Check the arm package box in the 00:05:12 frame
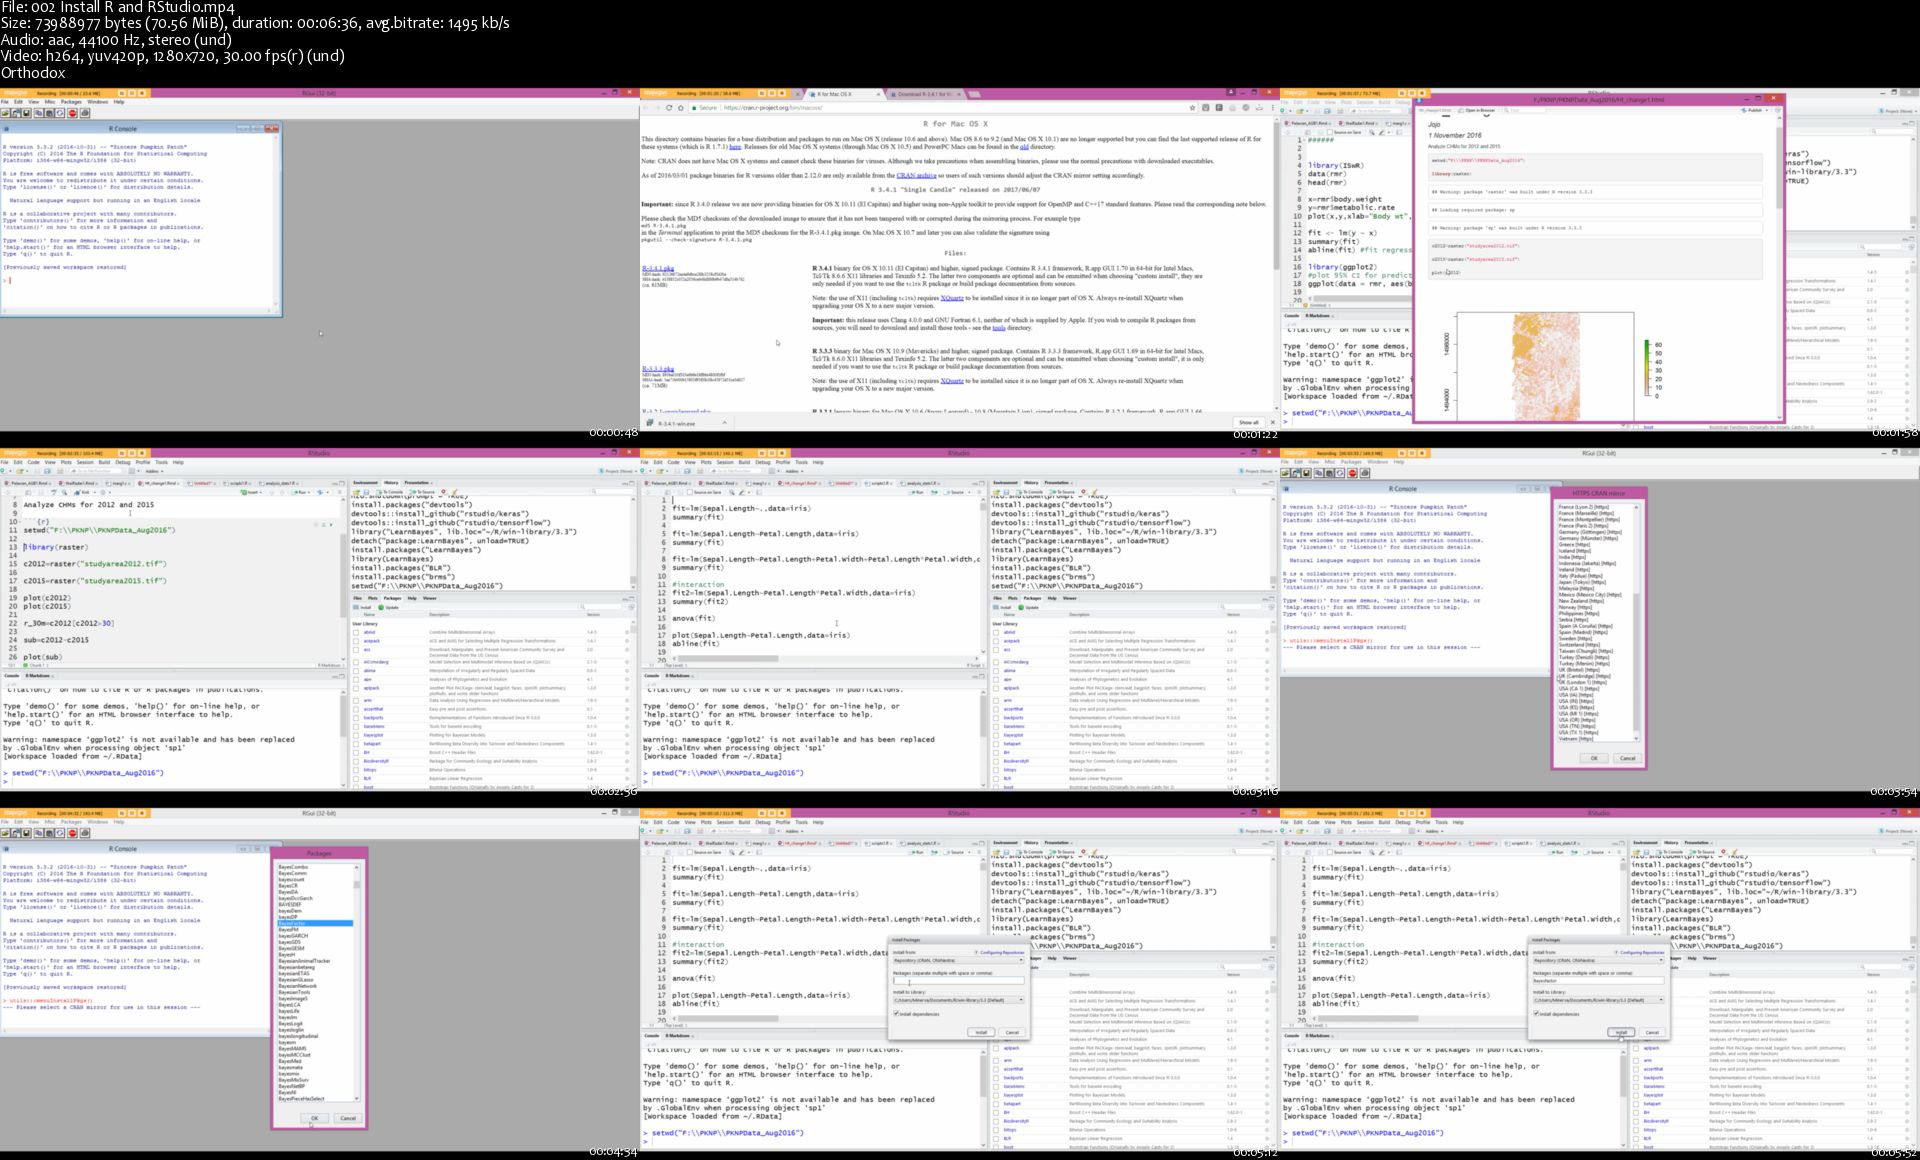This screenshot has width=1920, height=1160. click(996, 1060)
